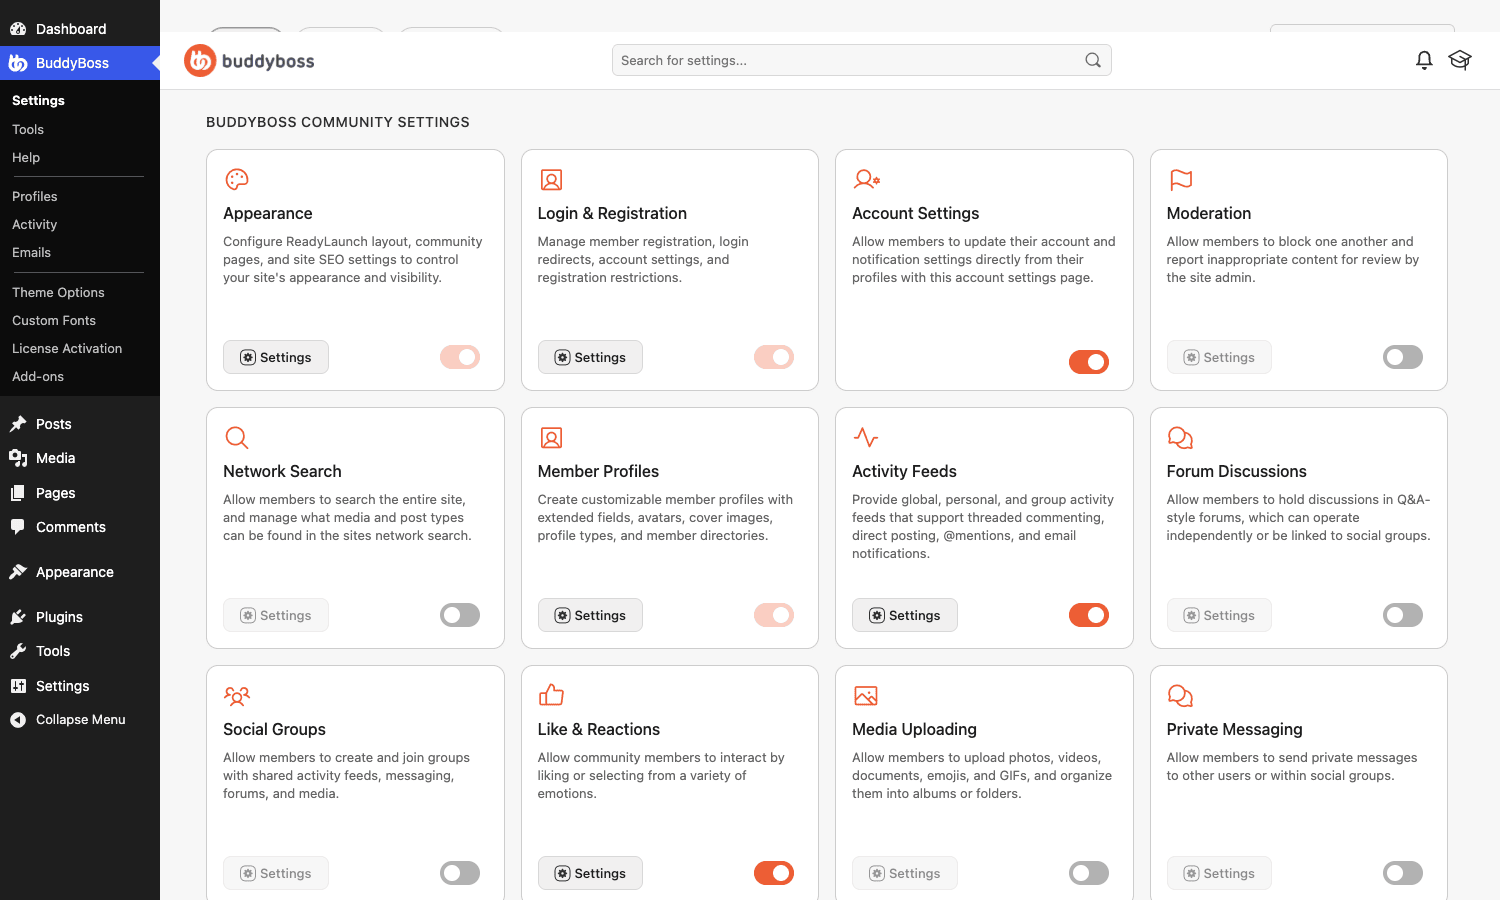Open Settings for Activity Feeds
The height and width of the screenshot is (900, 1500).
coord(905,615)
